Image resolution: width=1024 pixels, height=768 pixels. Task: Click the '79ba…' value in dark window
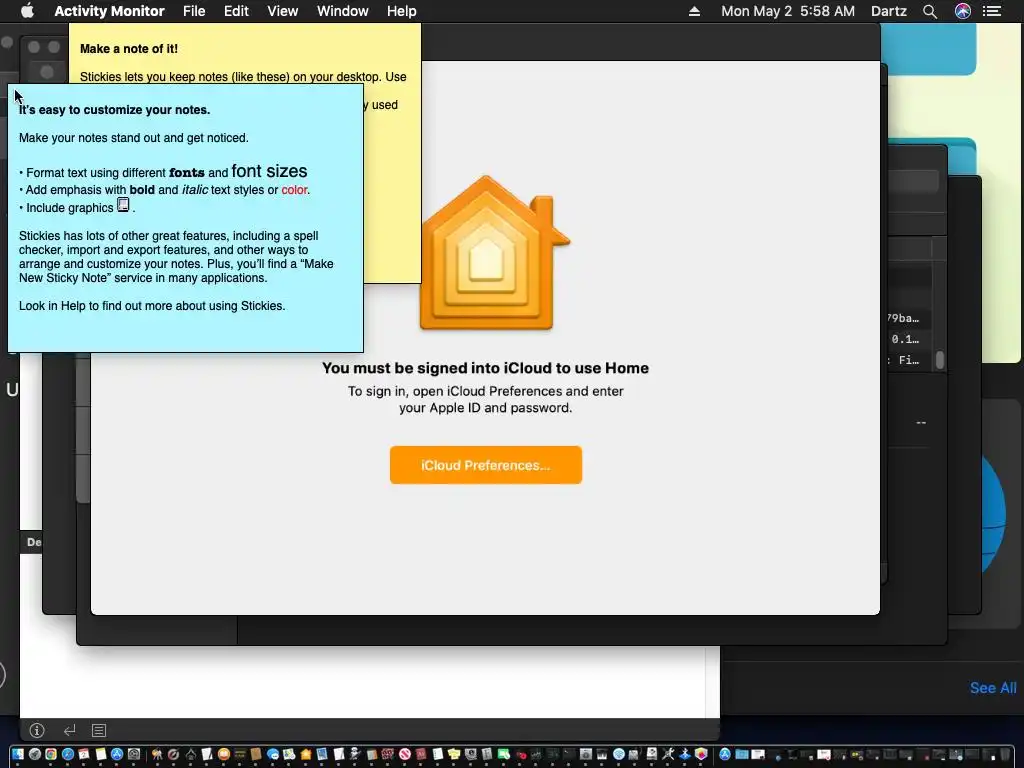pos(903,318)
